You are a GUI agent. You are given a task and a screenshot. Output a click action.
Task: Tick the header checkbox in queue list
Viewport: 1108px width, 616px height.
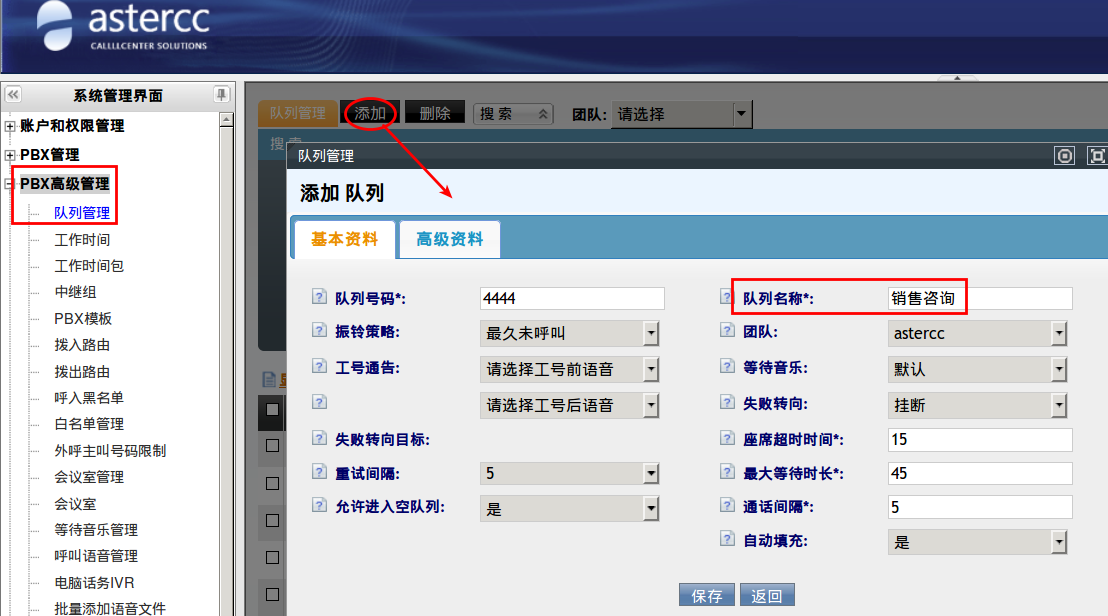pos(272,410)
